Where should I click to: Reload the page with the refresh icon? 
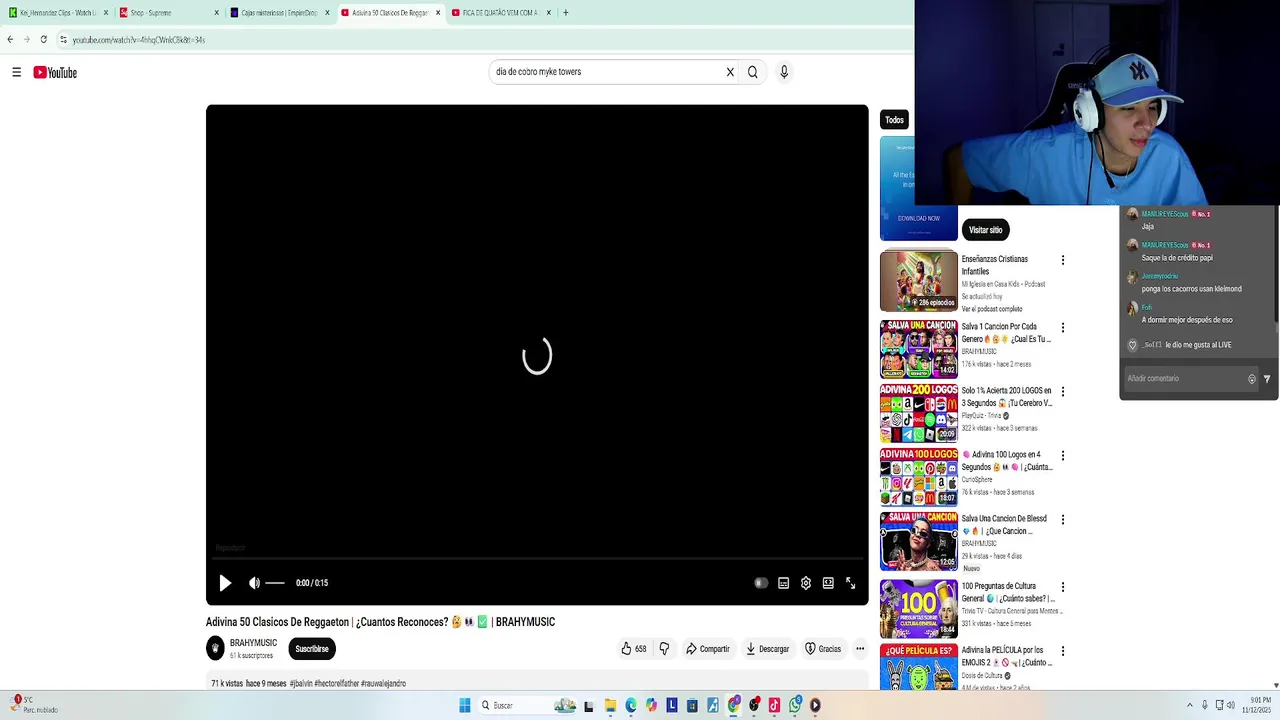coord(43,40)
